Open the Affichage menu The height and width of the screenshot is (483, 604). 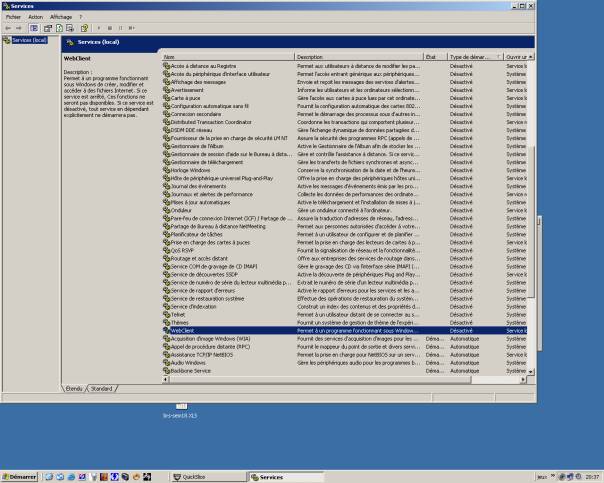tap(61, 17)
